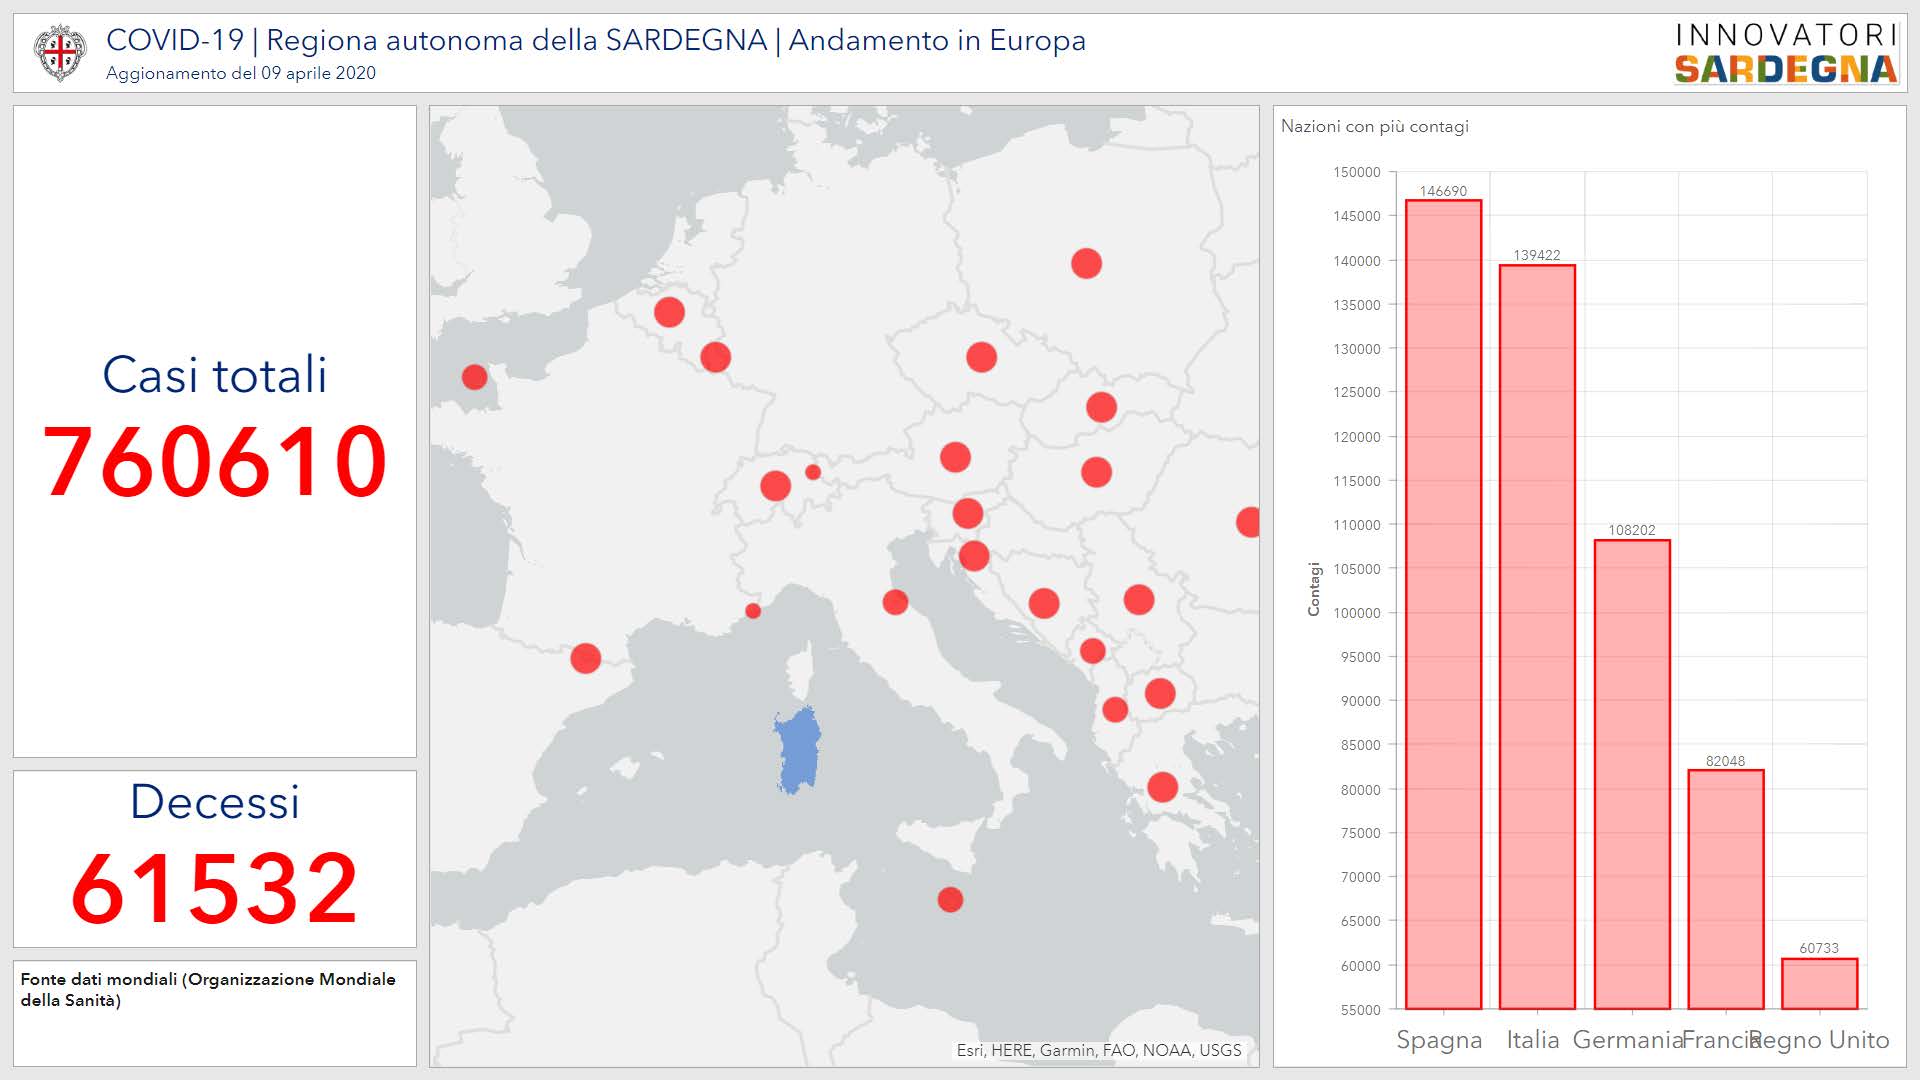Select the Spagna bar in chart
The width and height of the screenshot is (1920, 1080).
[1443, 605]
